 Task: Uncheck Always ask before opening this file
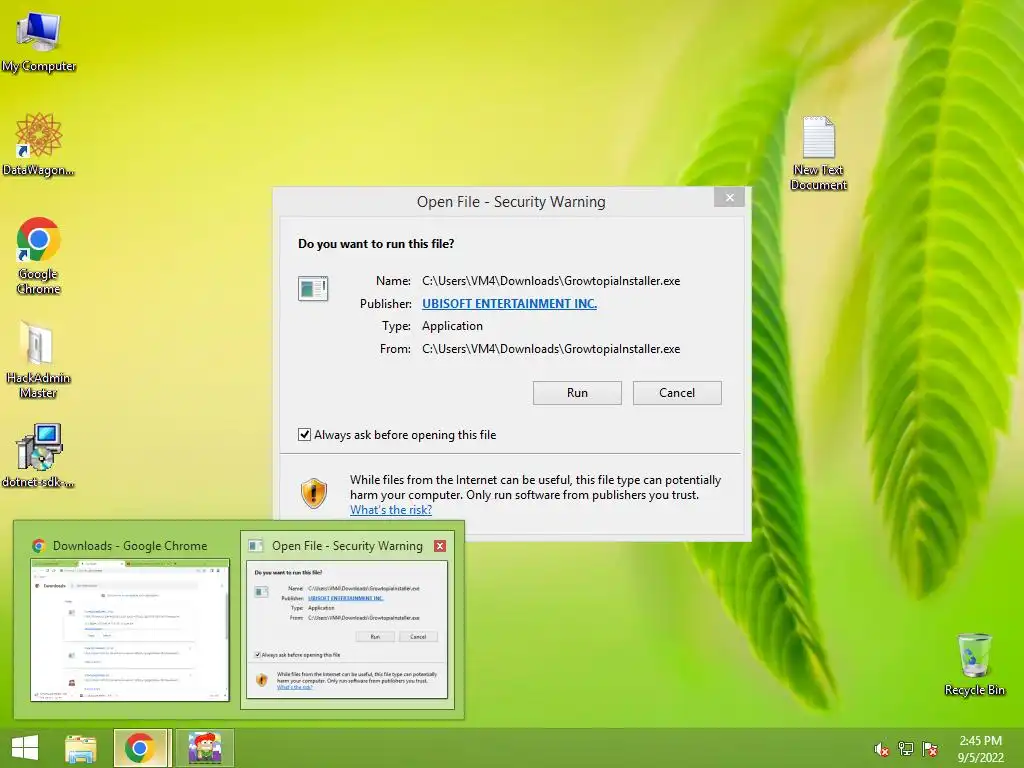point(304,435)
